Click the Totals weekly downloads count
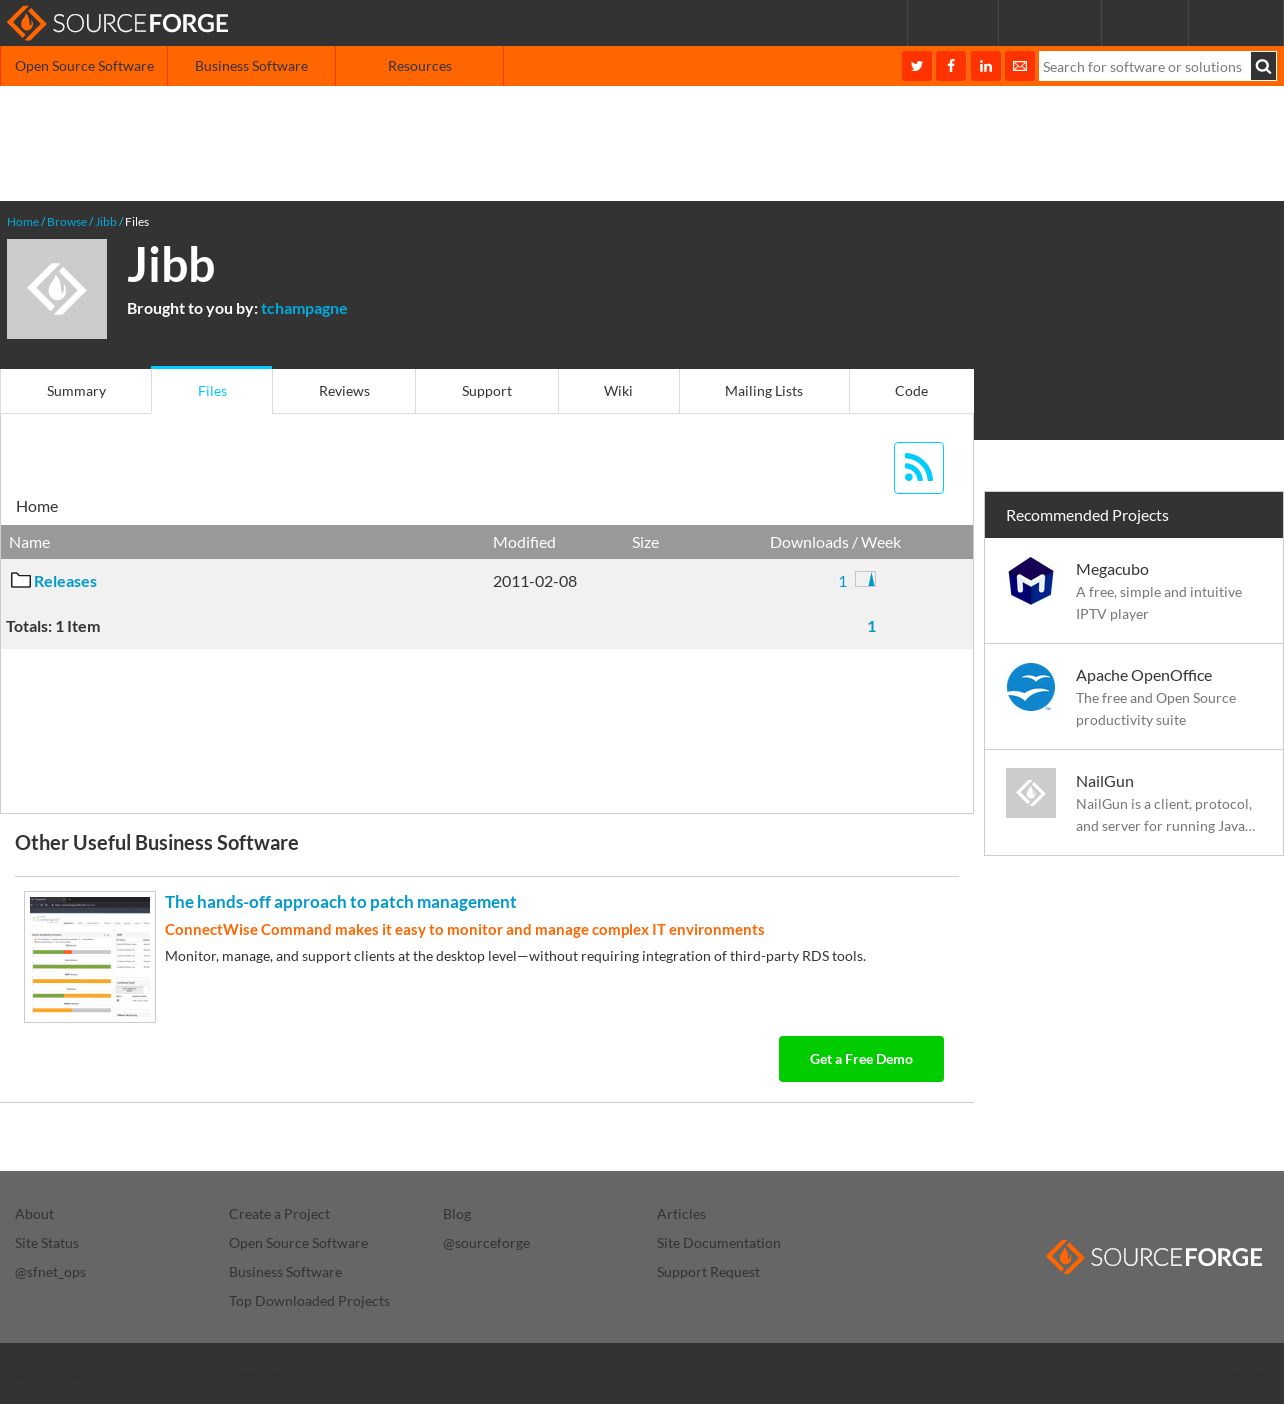1284x1404 pixels. pyautogui.click(x=872, y=626)
